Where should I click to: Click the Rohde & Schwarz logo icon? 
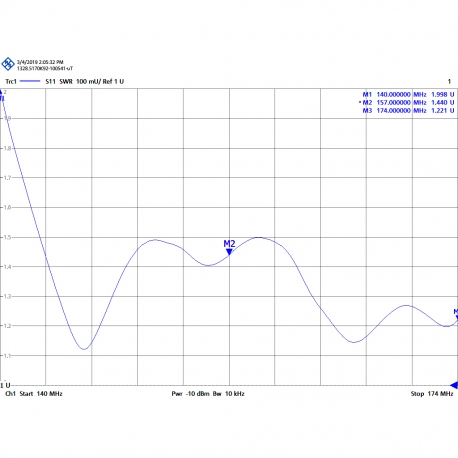pos(8,64)
